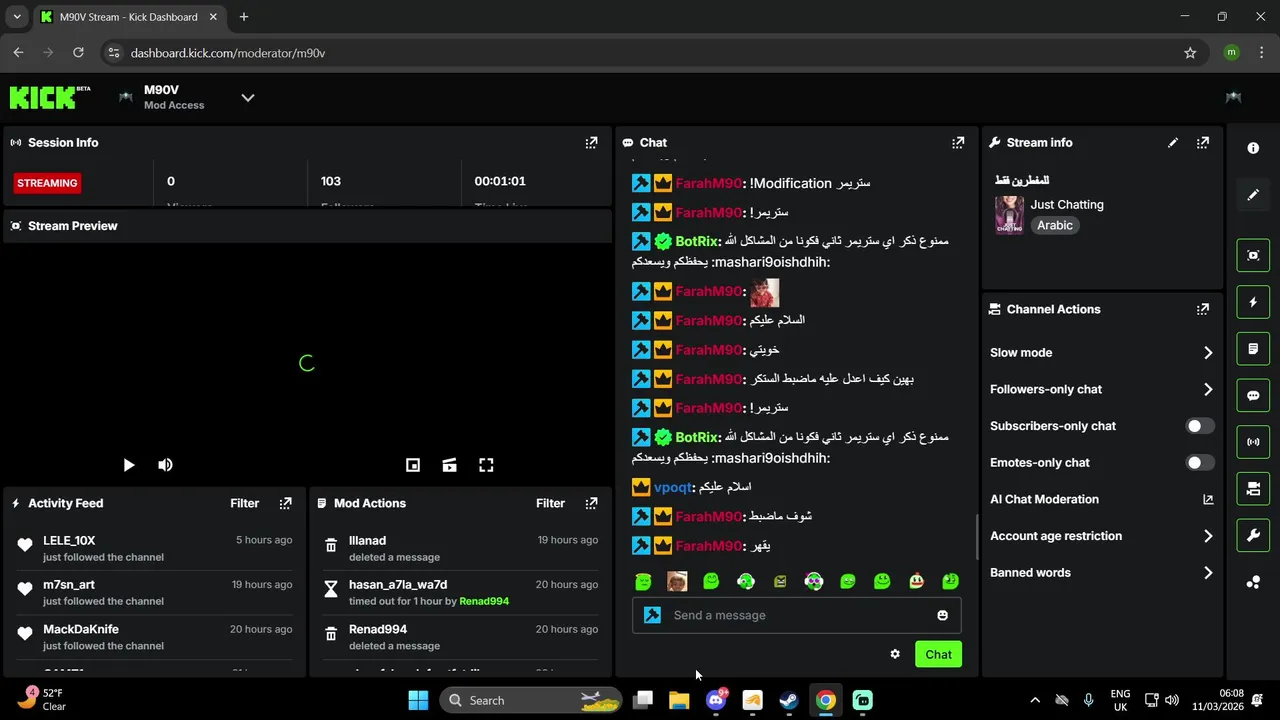This screenshot has width=1280, height=720.
Task: Open the browser tab list dropdown
Action: (17, 17)
